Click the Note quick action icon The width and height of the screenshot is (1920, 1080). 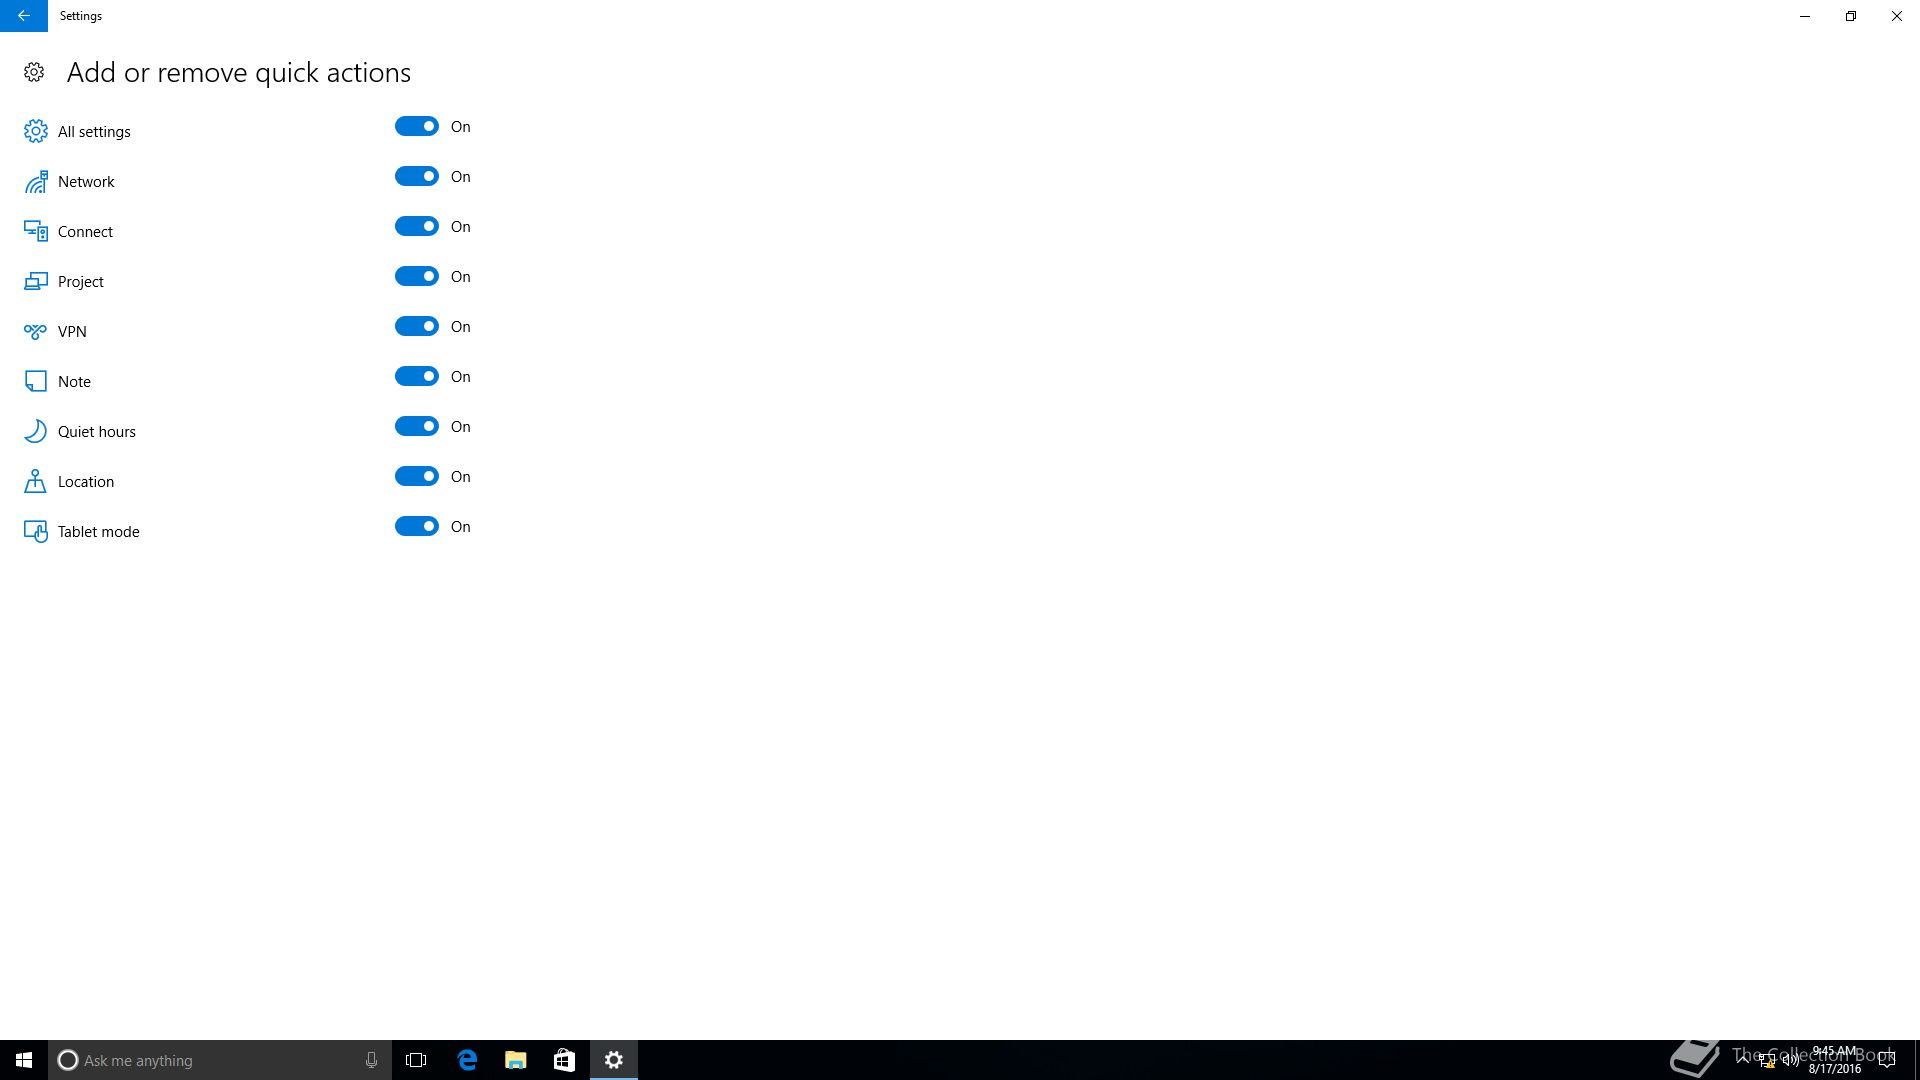36,382
